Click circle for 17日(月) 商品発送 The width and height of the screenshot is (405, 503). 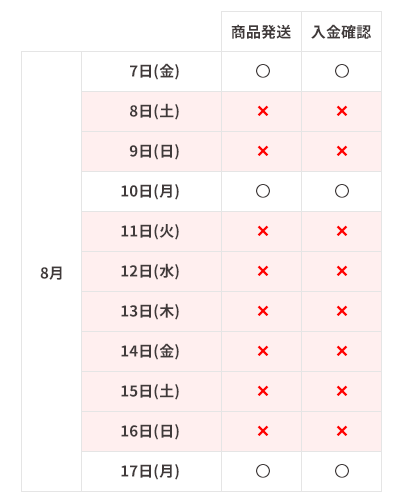(263, 471)
